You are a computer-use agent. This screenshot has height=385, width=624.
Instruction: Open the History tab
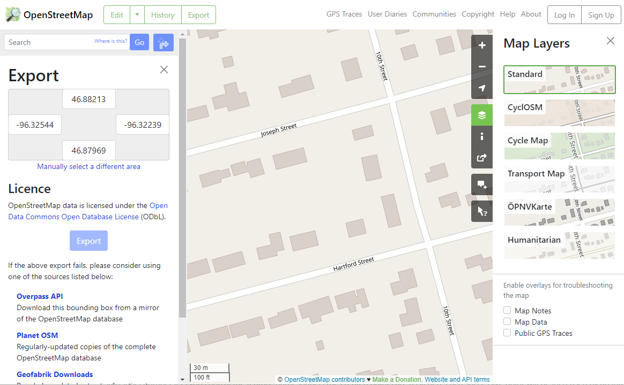click(x=163, y=15)
